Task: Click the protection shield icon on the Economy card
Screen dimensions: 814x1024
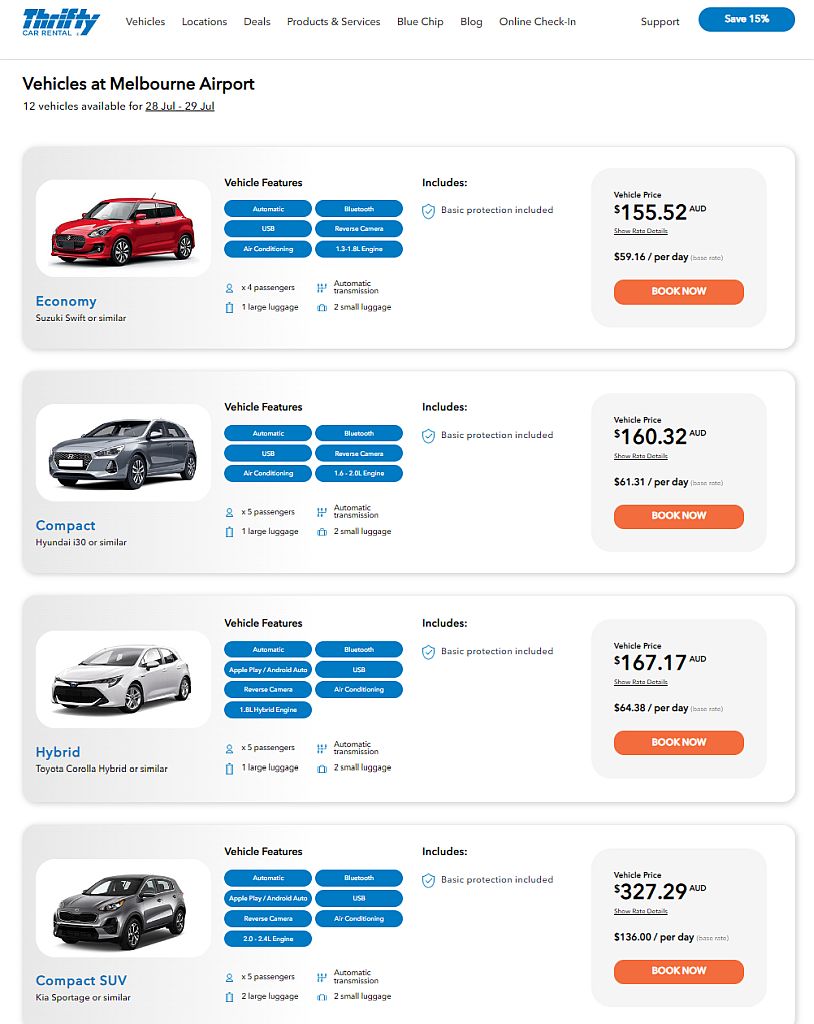Action: click(x=428, y=211)
